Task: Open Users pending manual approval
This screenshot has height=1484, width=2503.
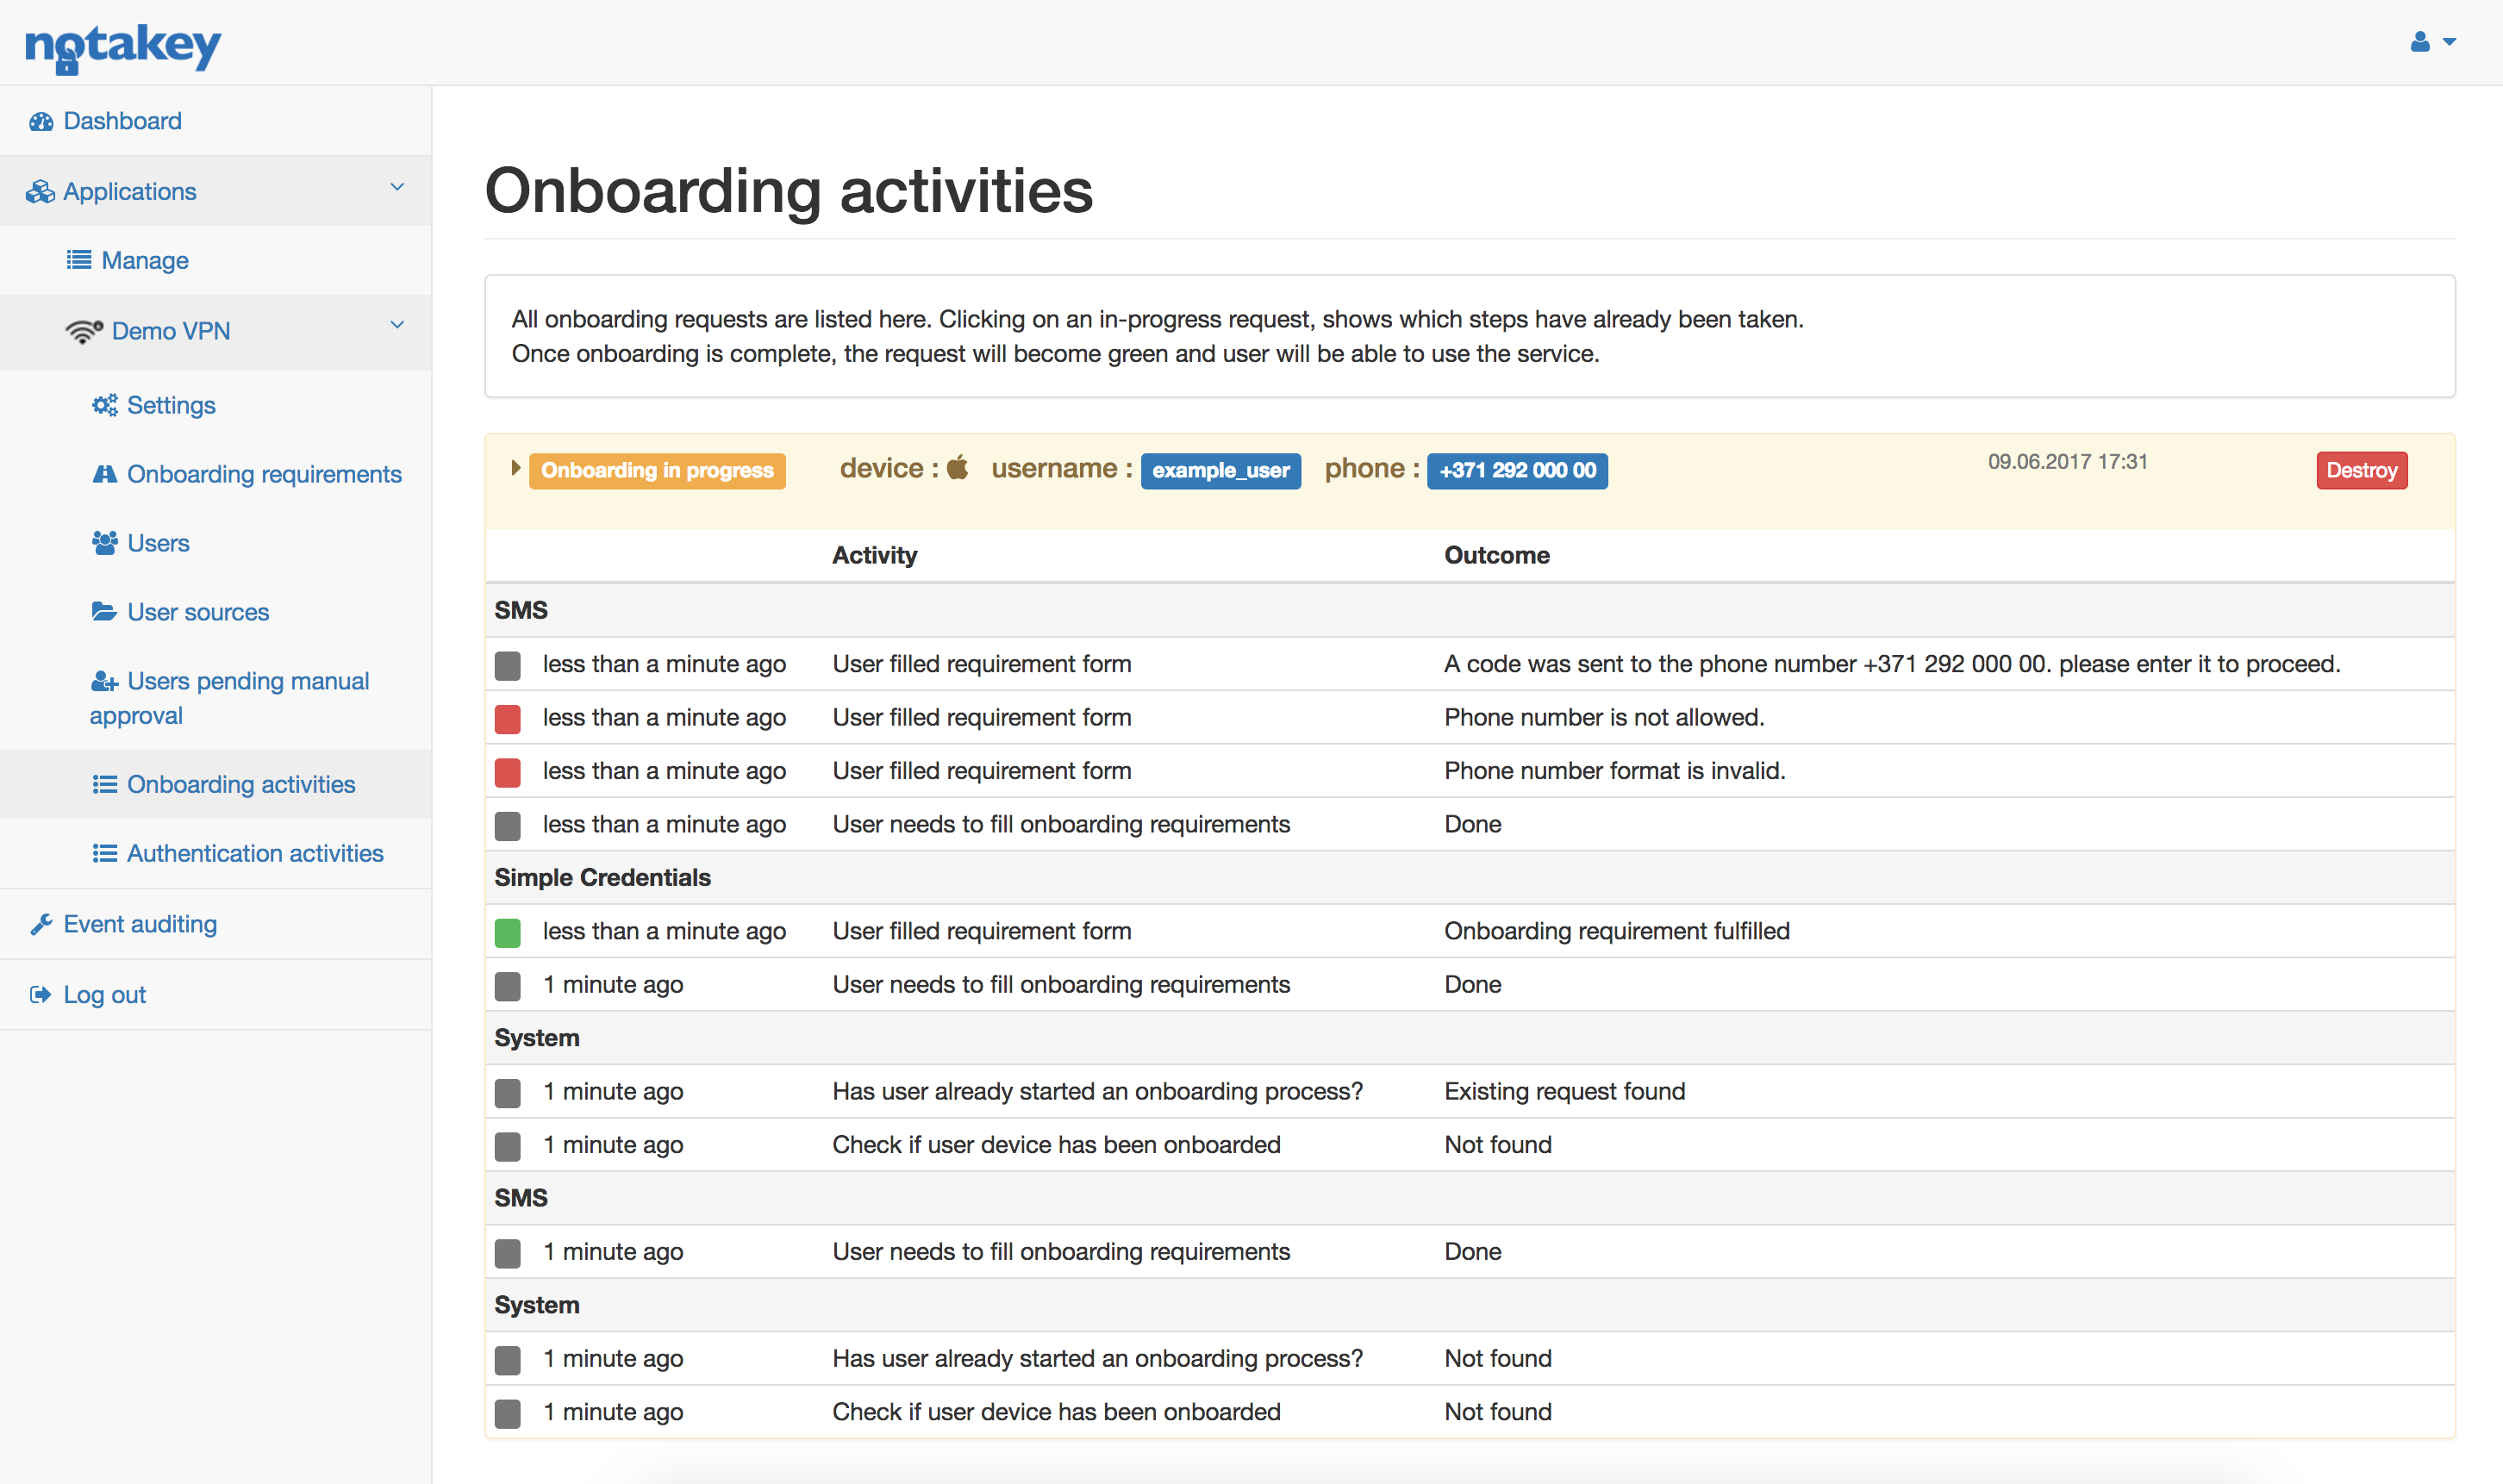Action: tap(229, 698)
